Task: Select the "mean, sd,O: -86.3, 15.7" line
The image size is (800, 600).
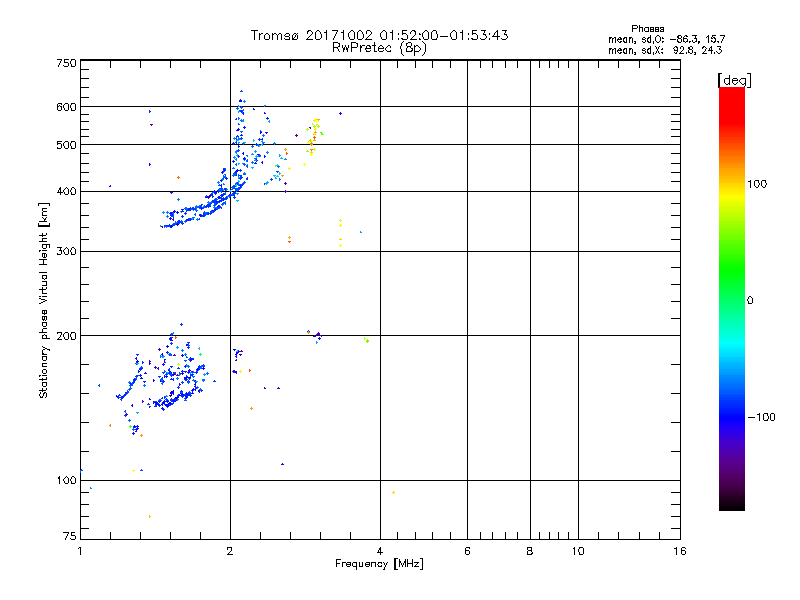Action: [666, 39]
